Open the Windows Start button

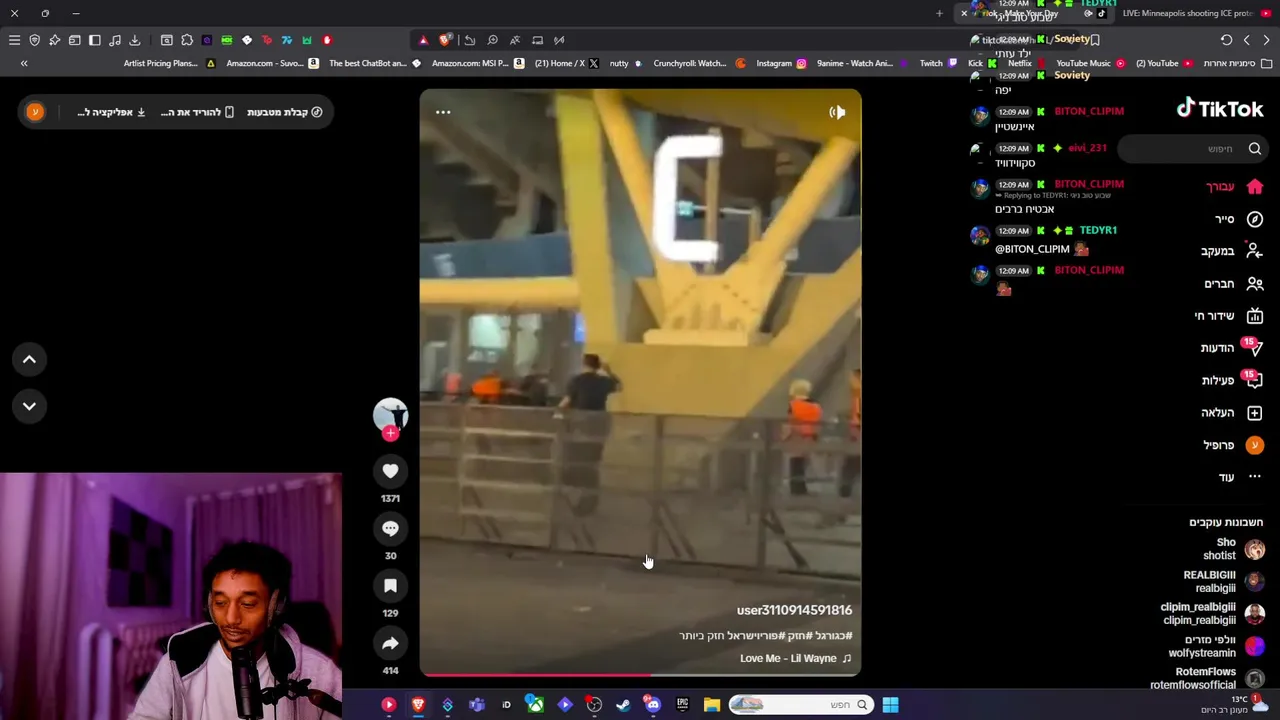click(x=890, y=705)
